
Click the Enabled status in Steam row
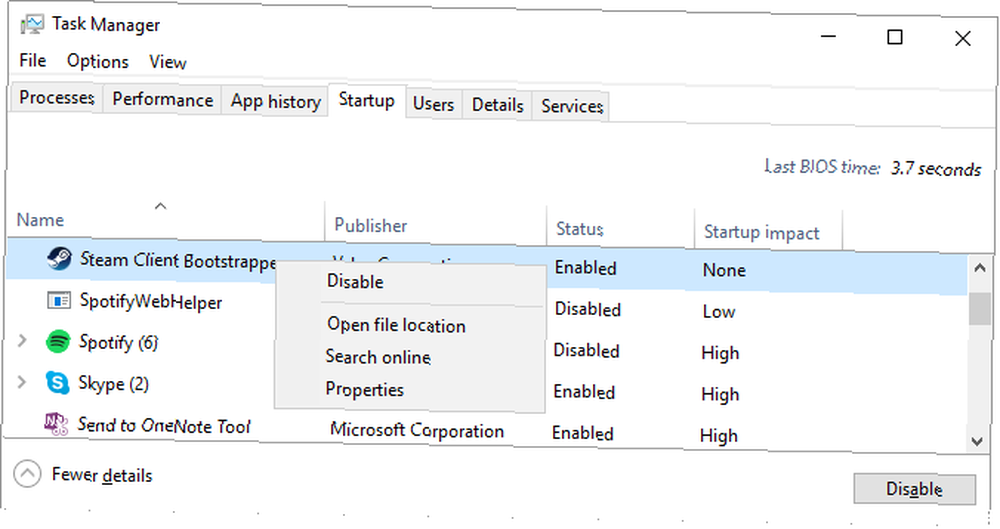[585, 268]
